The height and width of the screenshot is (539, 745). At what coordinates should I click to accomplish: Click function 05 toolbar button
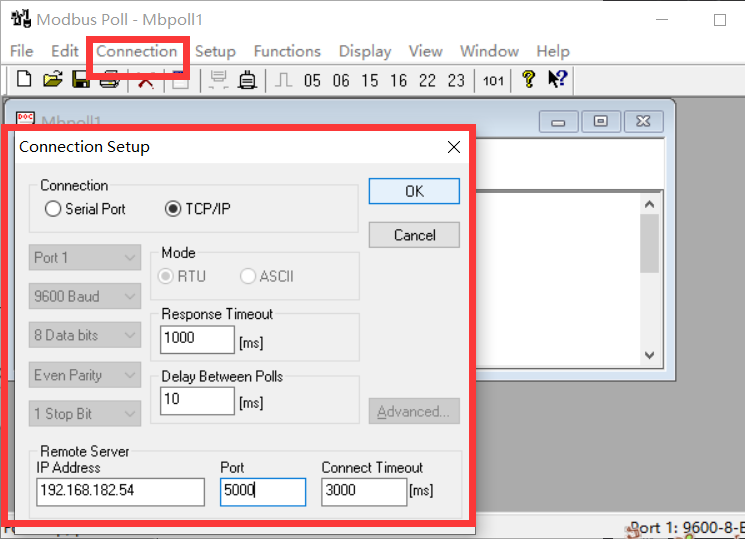[312, 80]
